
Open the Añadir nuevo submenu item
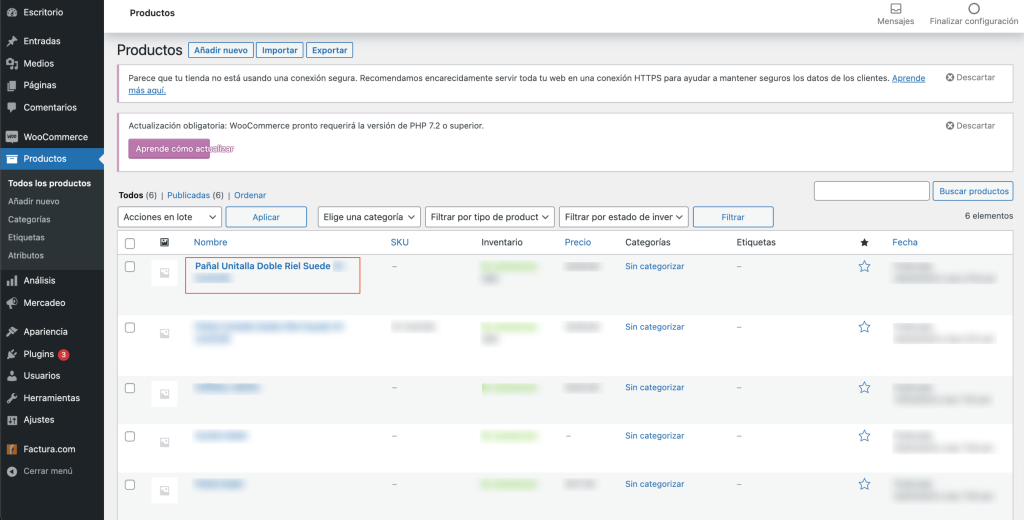click(x=34, y=202)
